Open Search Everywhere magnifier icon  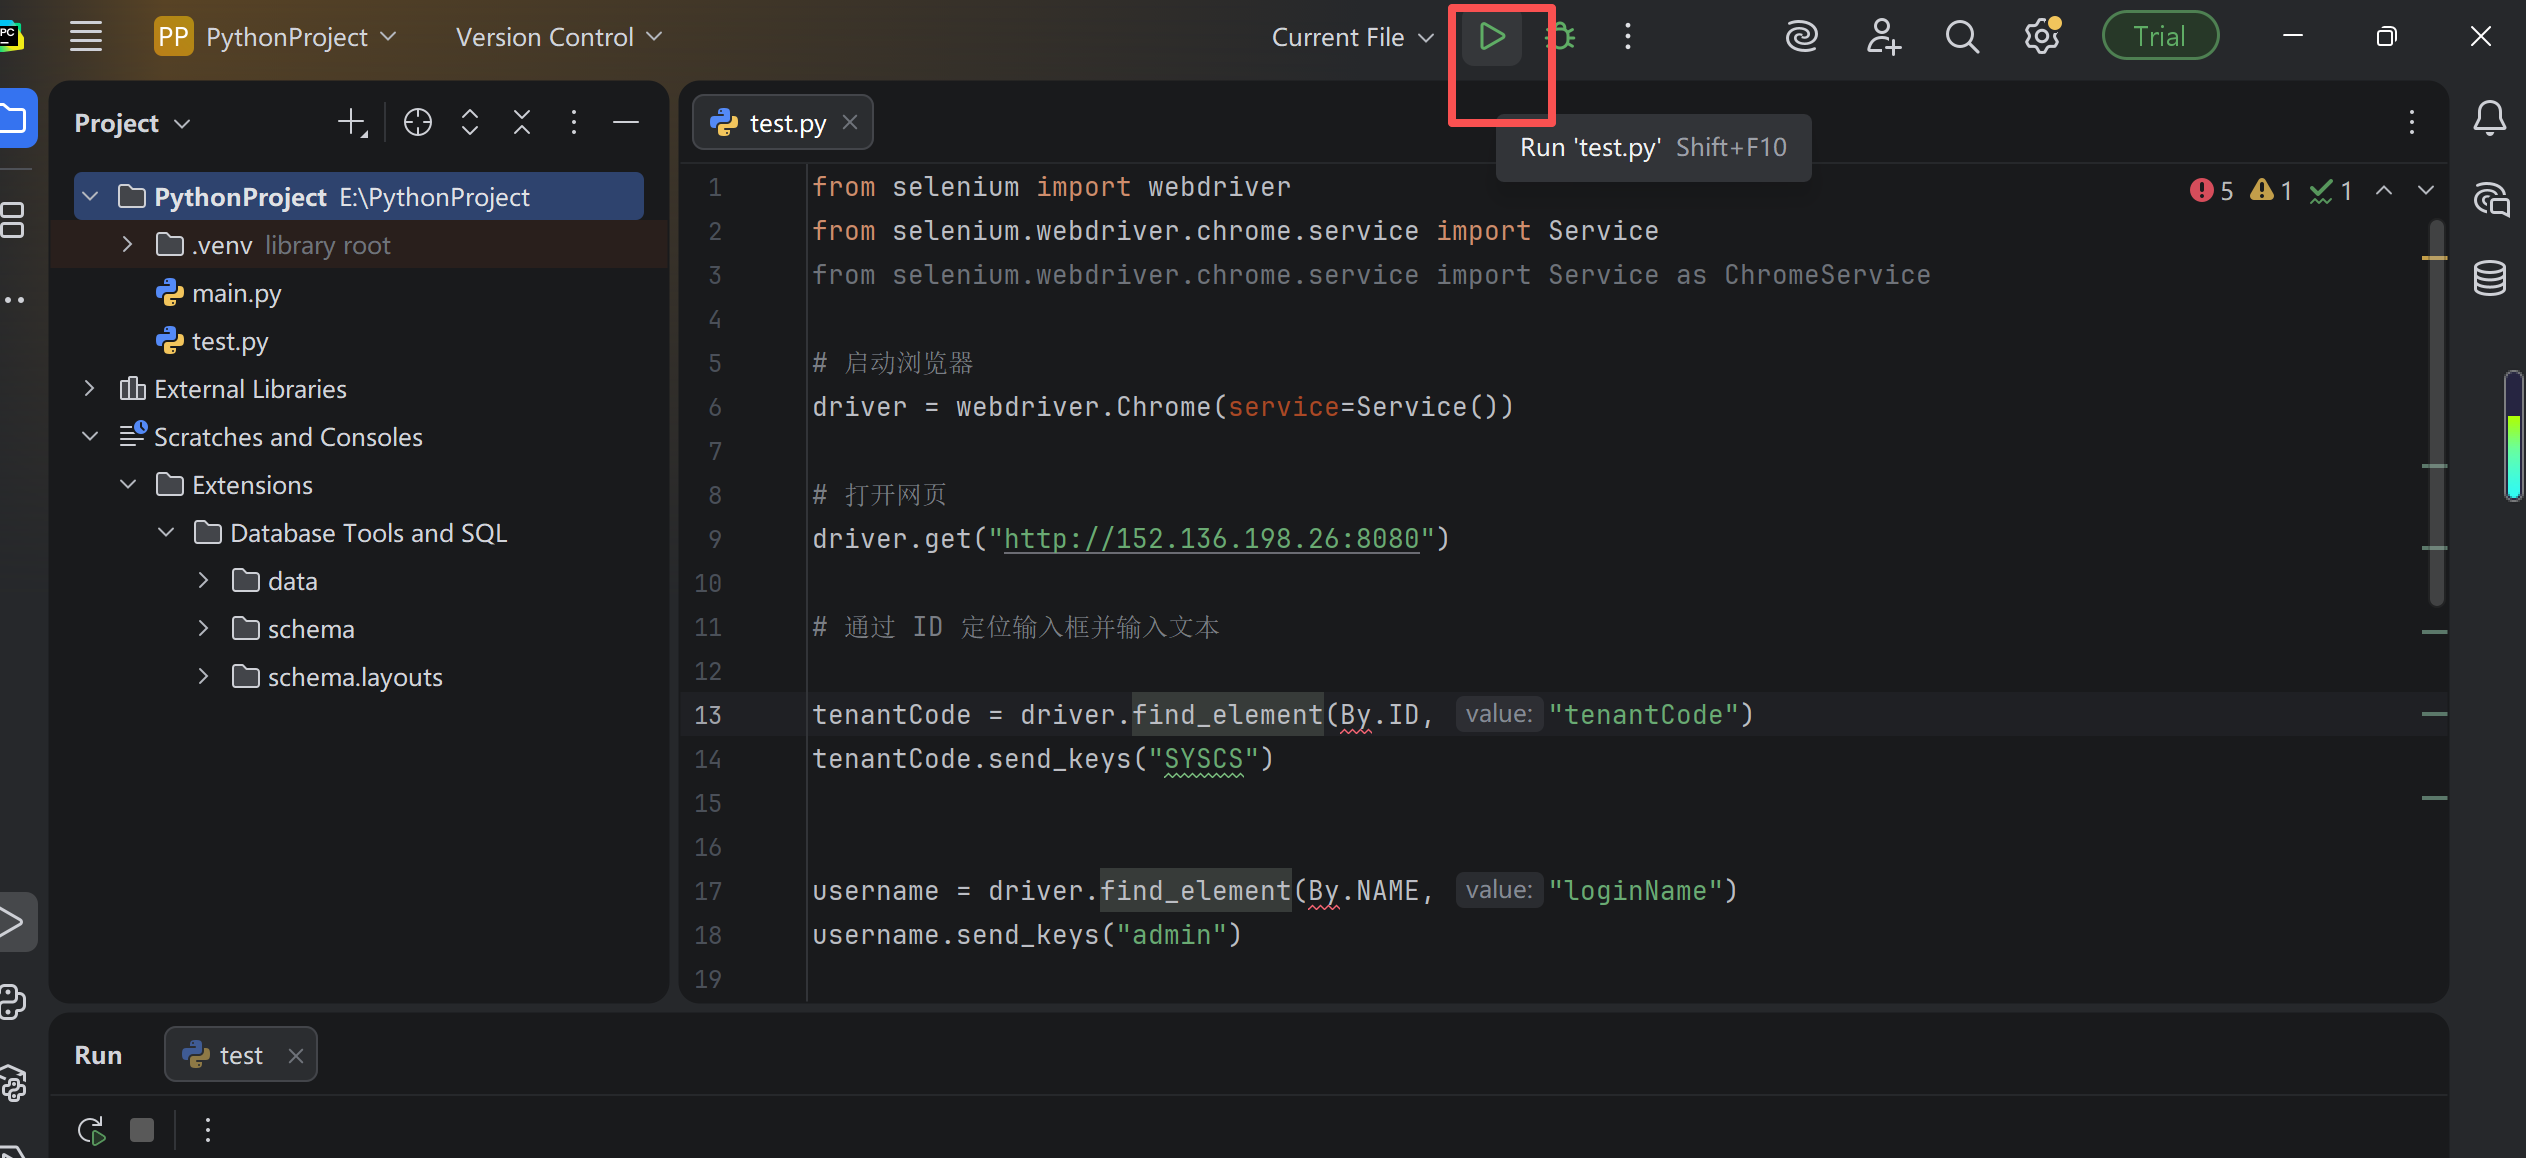[x=1962, y=37]
